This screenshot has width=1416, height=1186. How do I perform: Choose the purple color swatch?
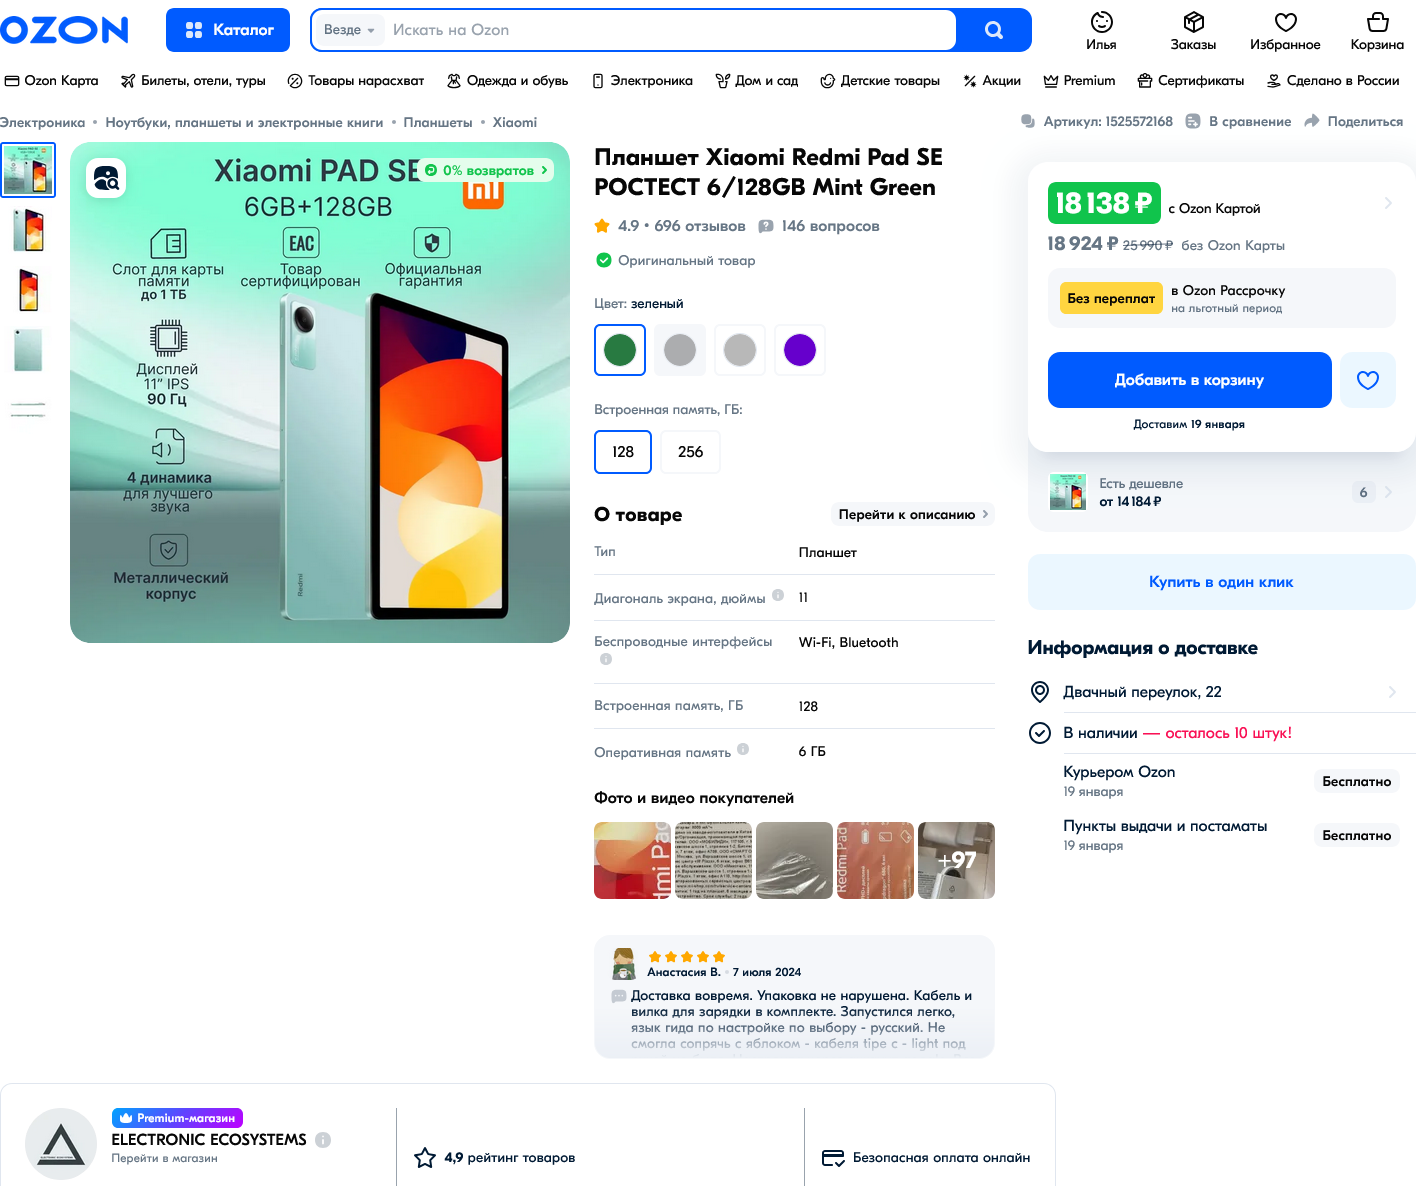click(800, 350)
